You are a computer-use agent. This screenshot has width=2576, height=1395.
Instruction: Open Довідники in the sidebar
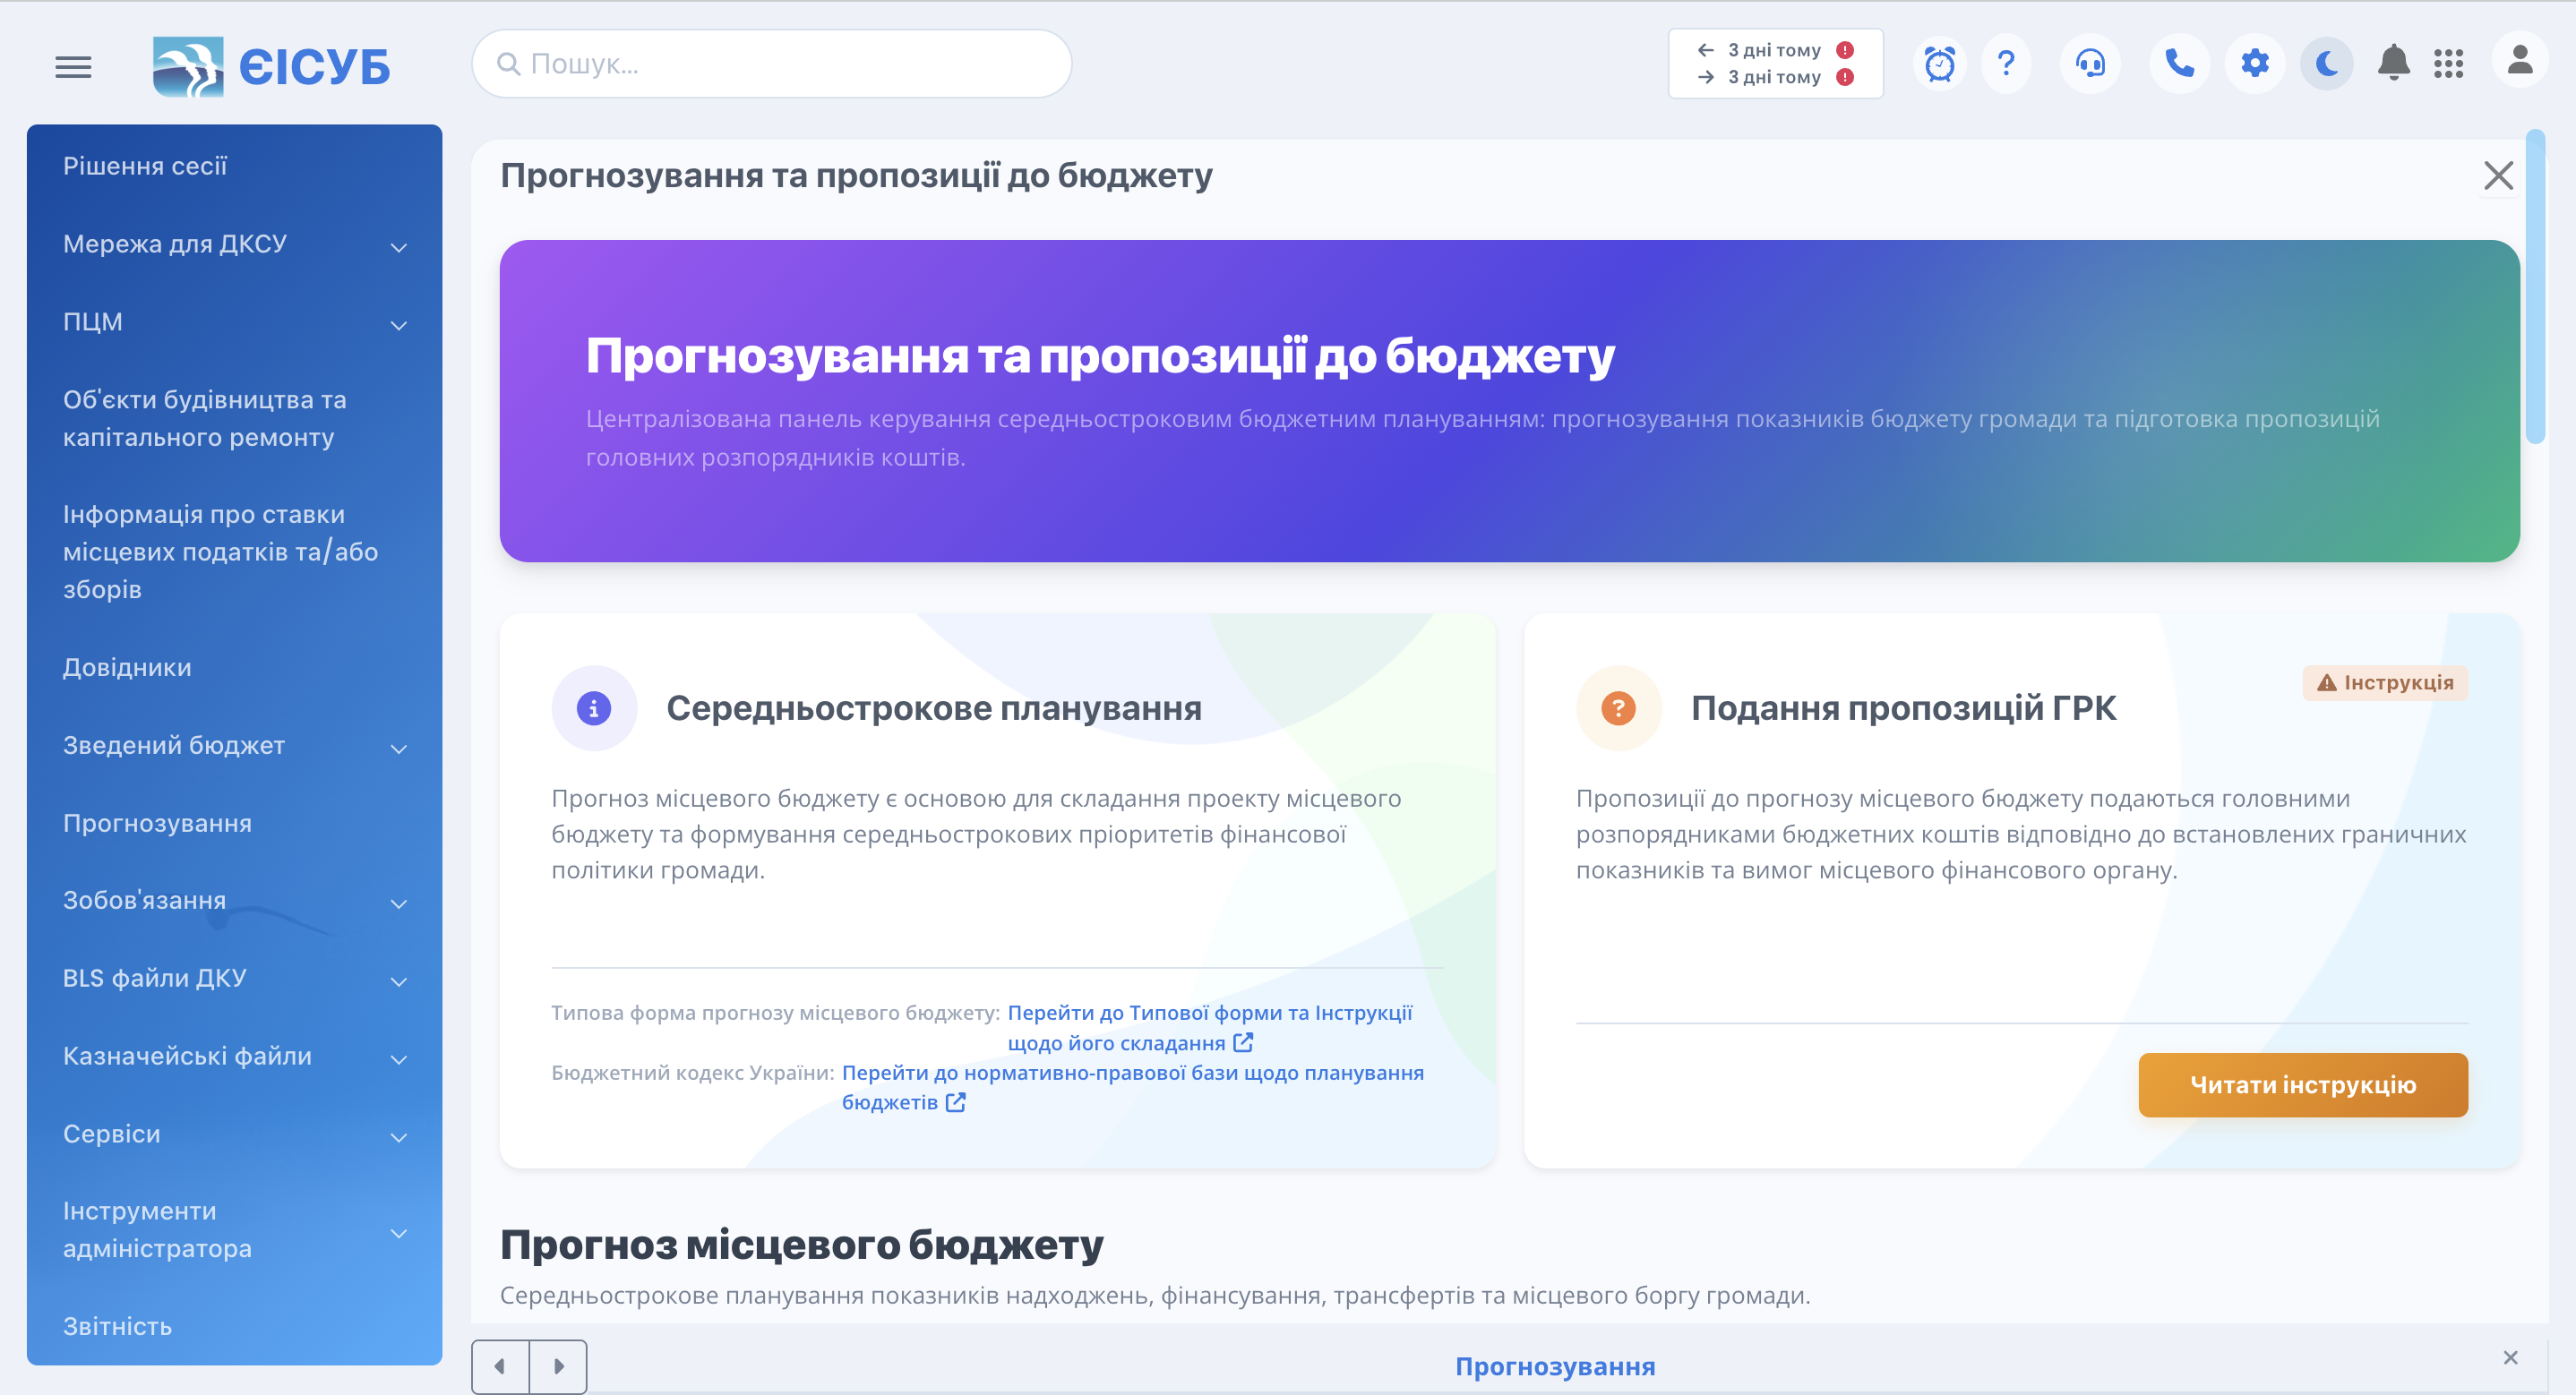(x=234, y=667)
